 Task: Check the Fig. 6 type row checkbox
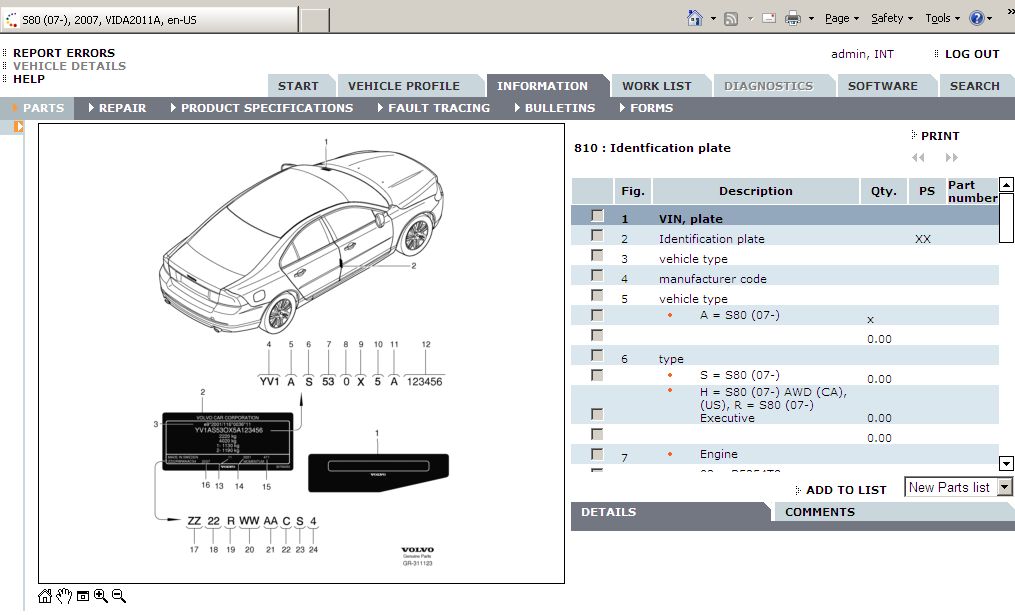click(x=597, y=355)
